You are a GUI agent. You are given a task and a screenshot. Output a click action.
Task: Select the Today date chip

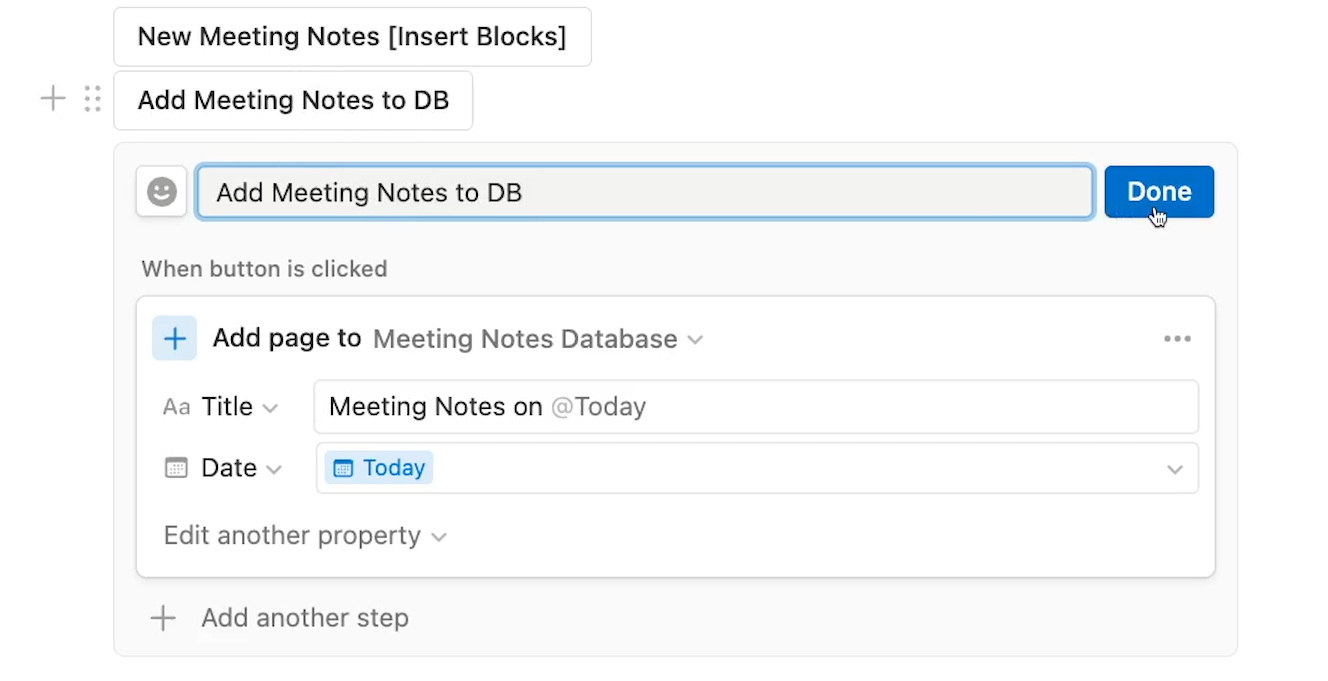pos(379,468)
